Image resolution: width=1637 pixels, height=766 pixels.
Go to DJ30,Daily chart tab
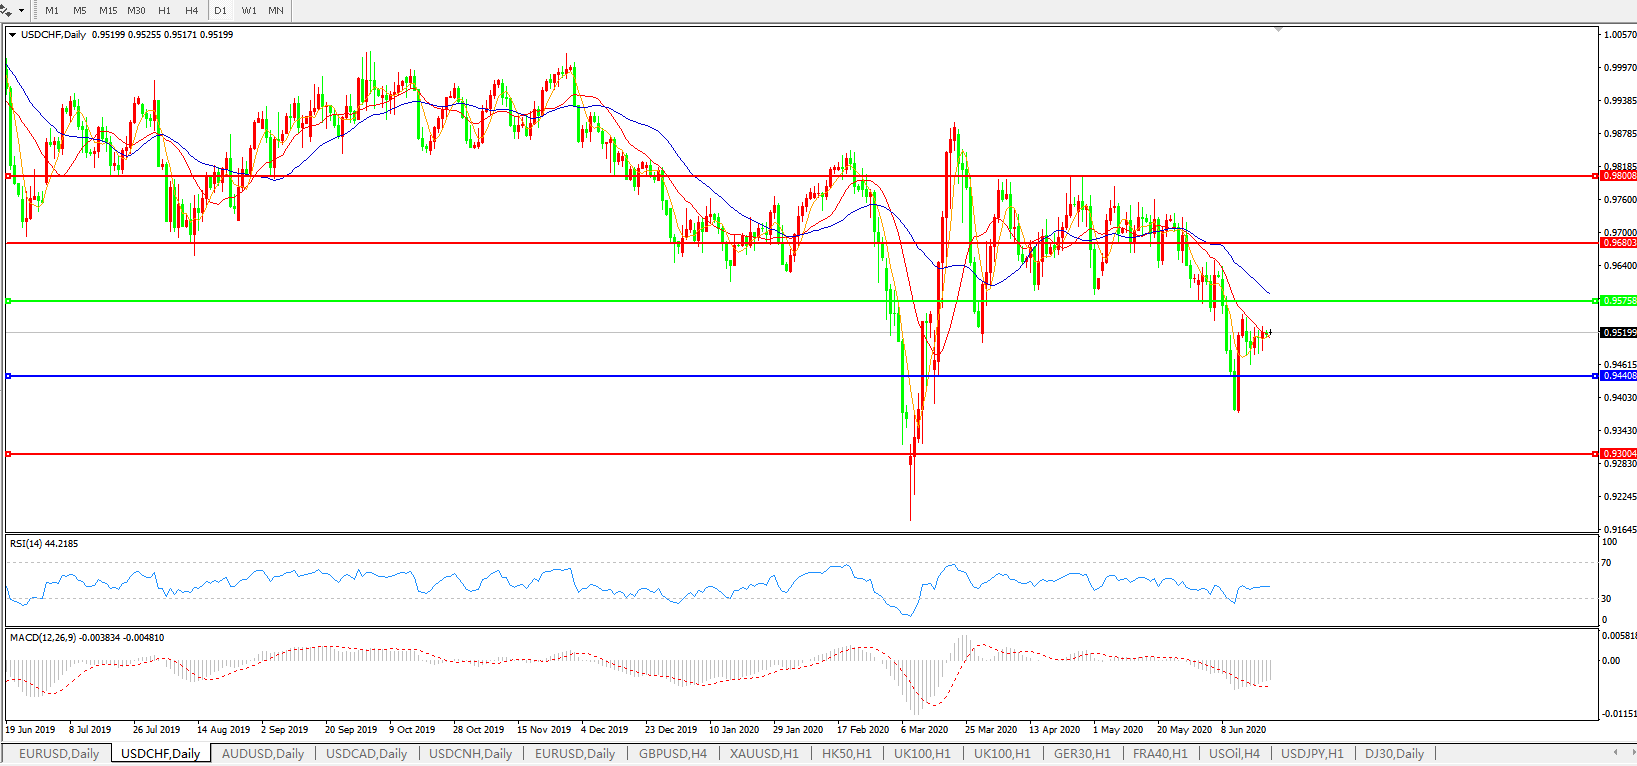click(x=1394, y=754)
